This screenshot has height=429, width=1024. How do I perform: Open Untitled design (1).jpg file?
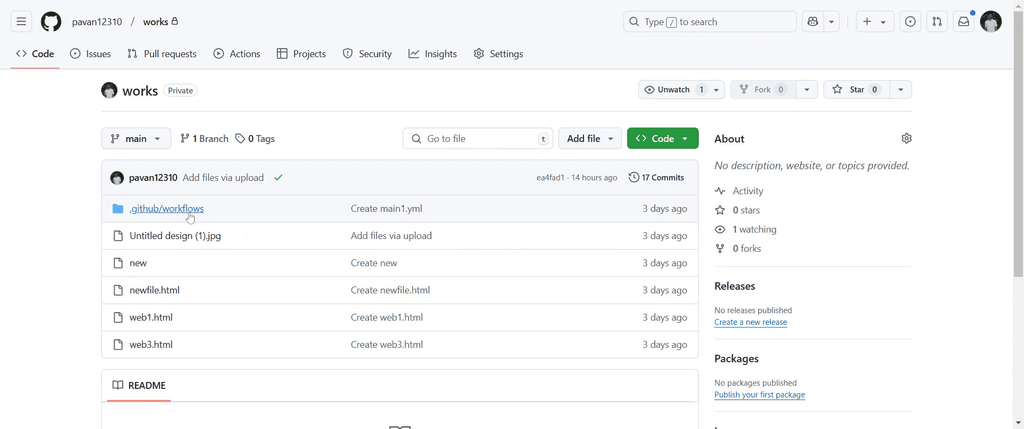click(175, 236)
